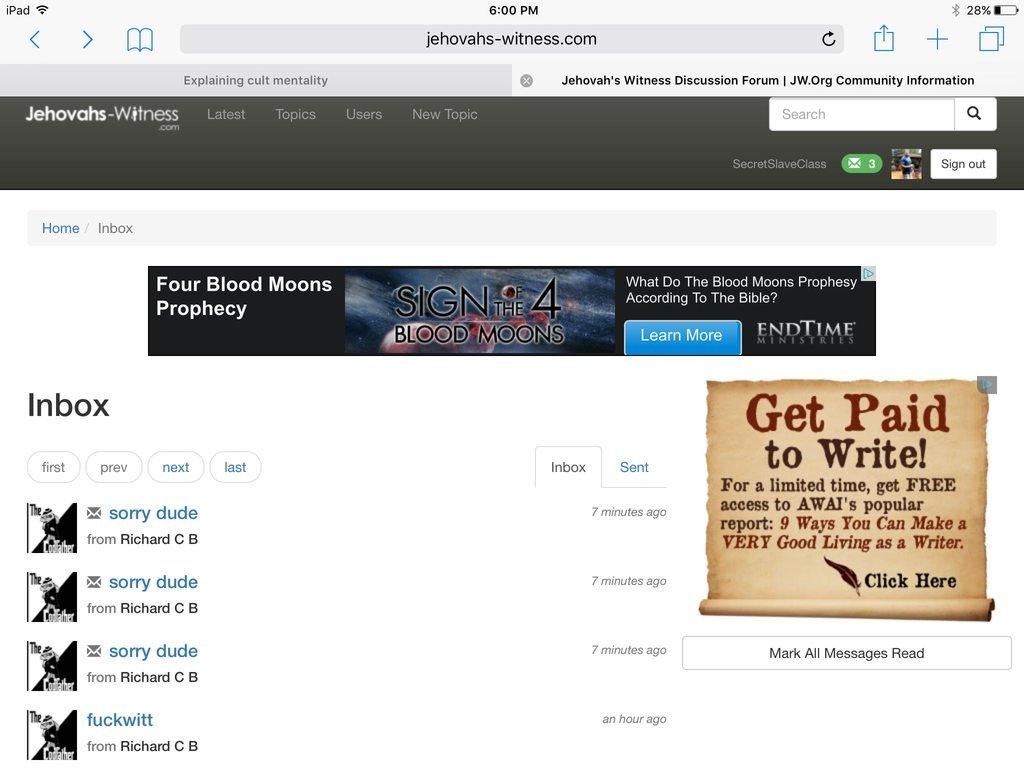This screenshot has width=1024, height=768.
Task: Open Topics in the site navigation
Action: (295, 114)
